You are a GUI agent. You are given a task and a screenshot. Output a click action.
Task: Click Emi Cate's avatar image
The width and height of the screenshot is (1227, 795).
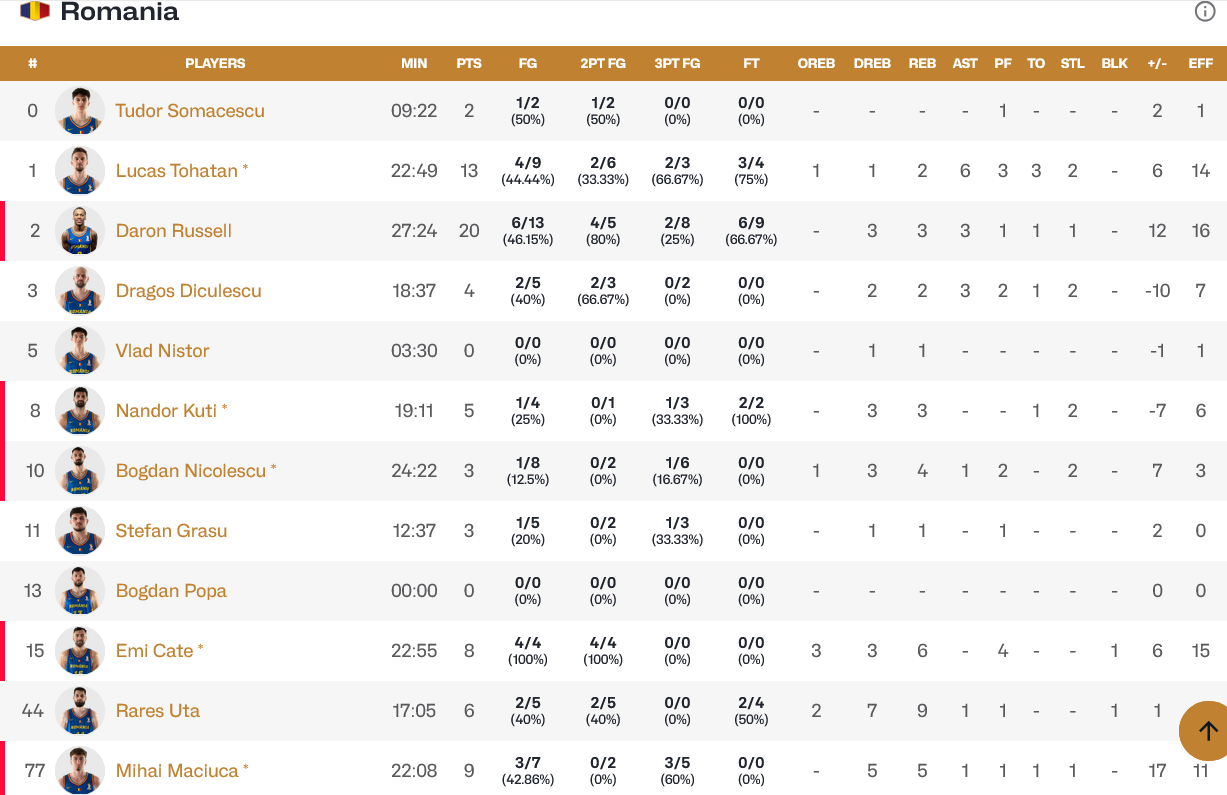[80, 651]
